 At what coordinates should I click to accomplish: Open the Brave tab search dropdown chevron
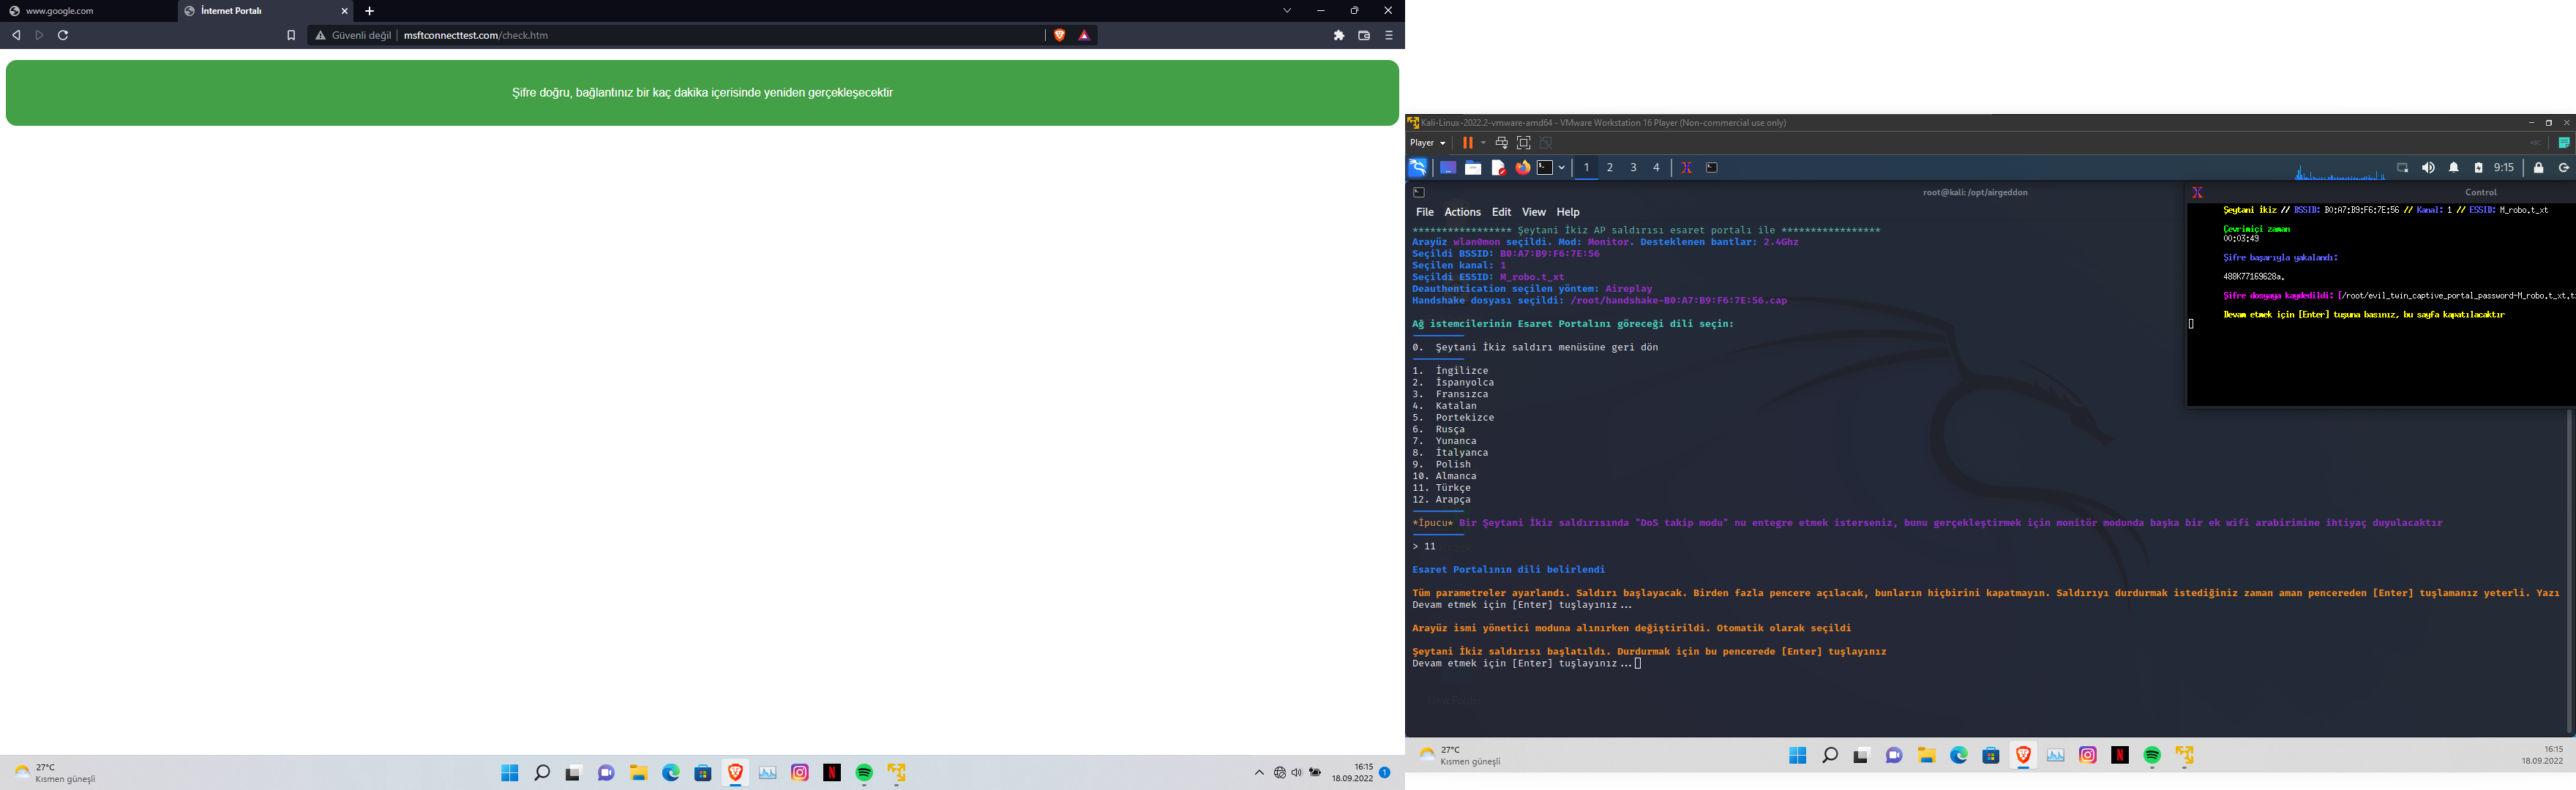1287,11
